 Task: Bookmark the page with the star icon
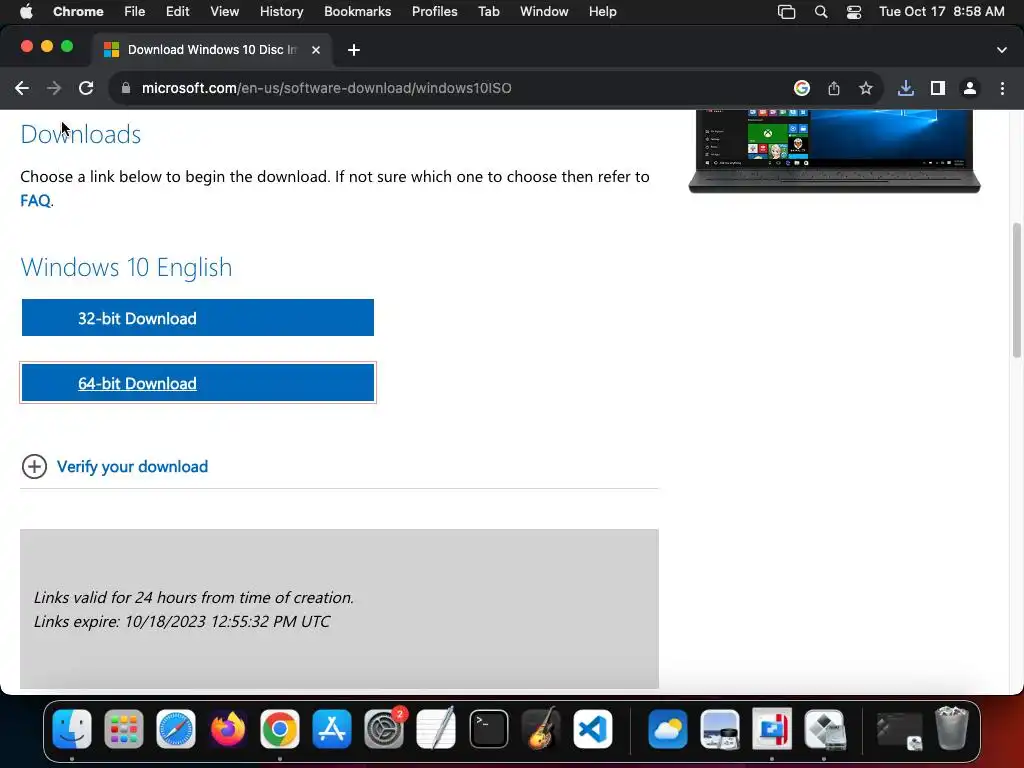(x=866, y=88)
